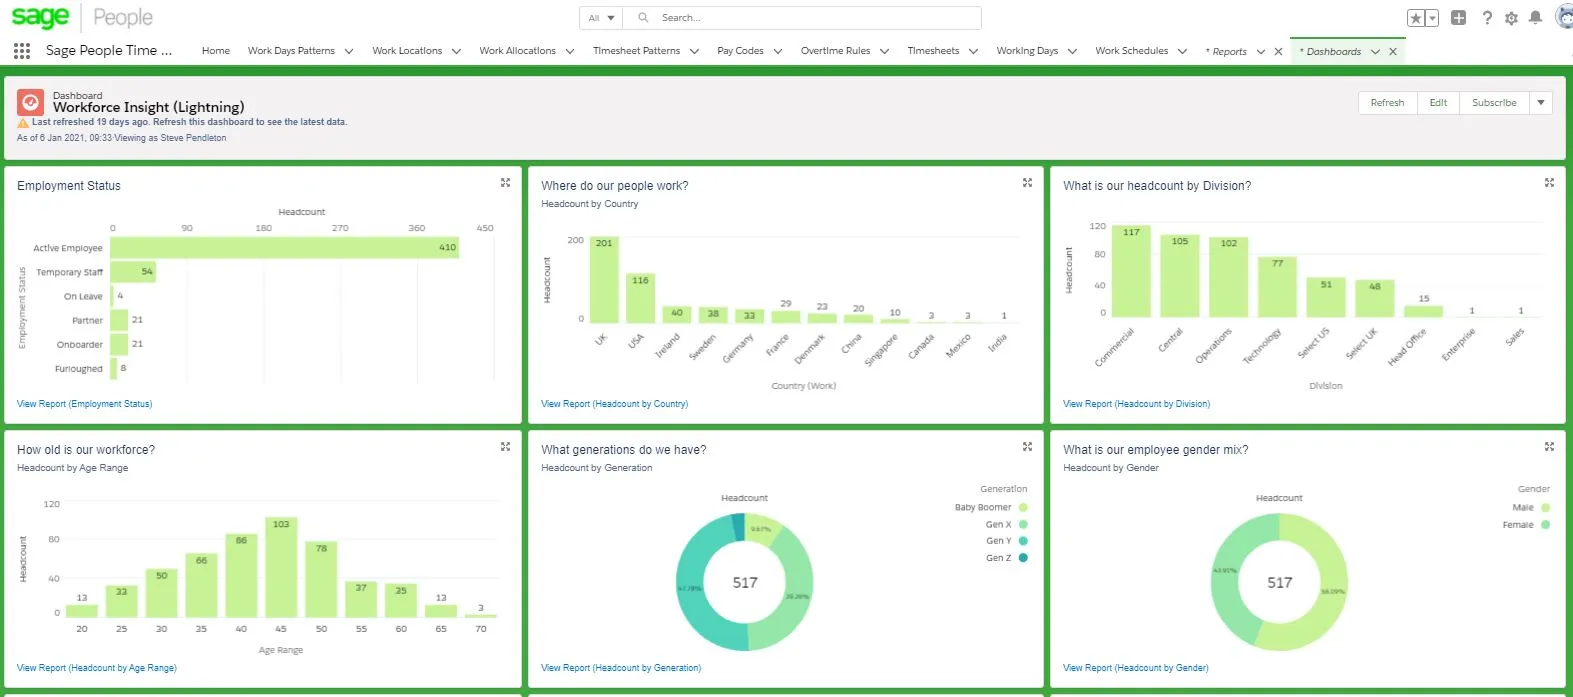Expand the headcount by Division chart

(1549, 183)
